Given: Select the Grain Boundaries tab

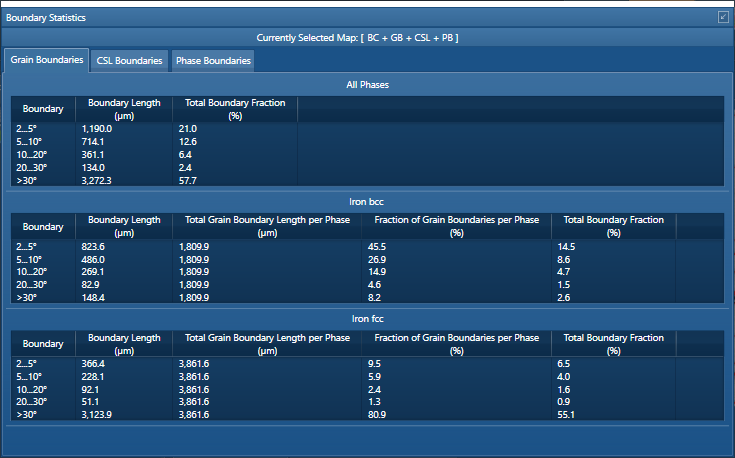Looking at the screenshot, I should click(x=47, y=60).
